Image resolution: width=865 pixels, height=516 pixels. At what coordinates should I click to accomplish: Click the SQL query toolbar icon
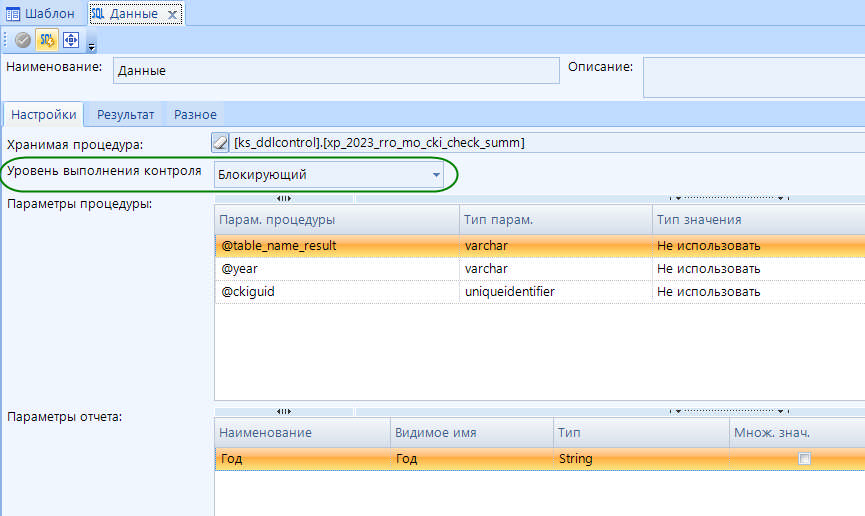click(46, 40)
